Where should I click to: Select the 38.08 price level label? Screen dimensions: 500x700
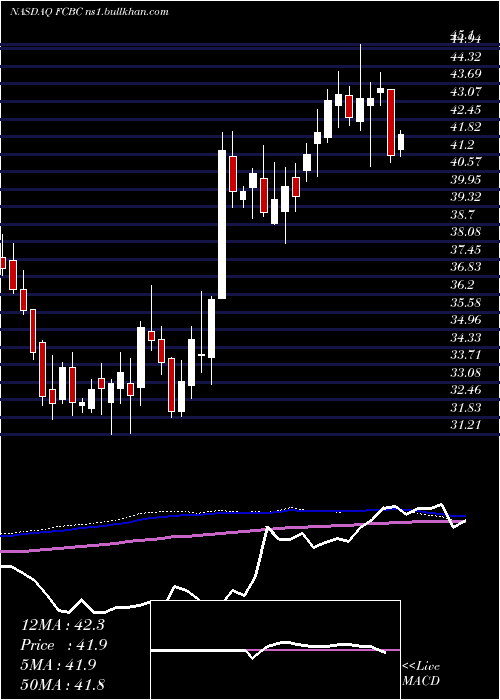[x=465, y=232]
